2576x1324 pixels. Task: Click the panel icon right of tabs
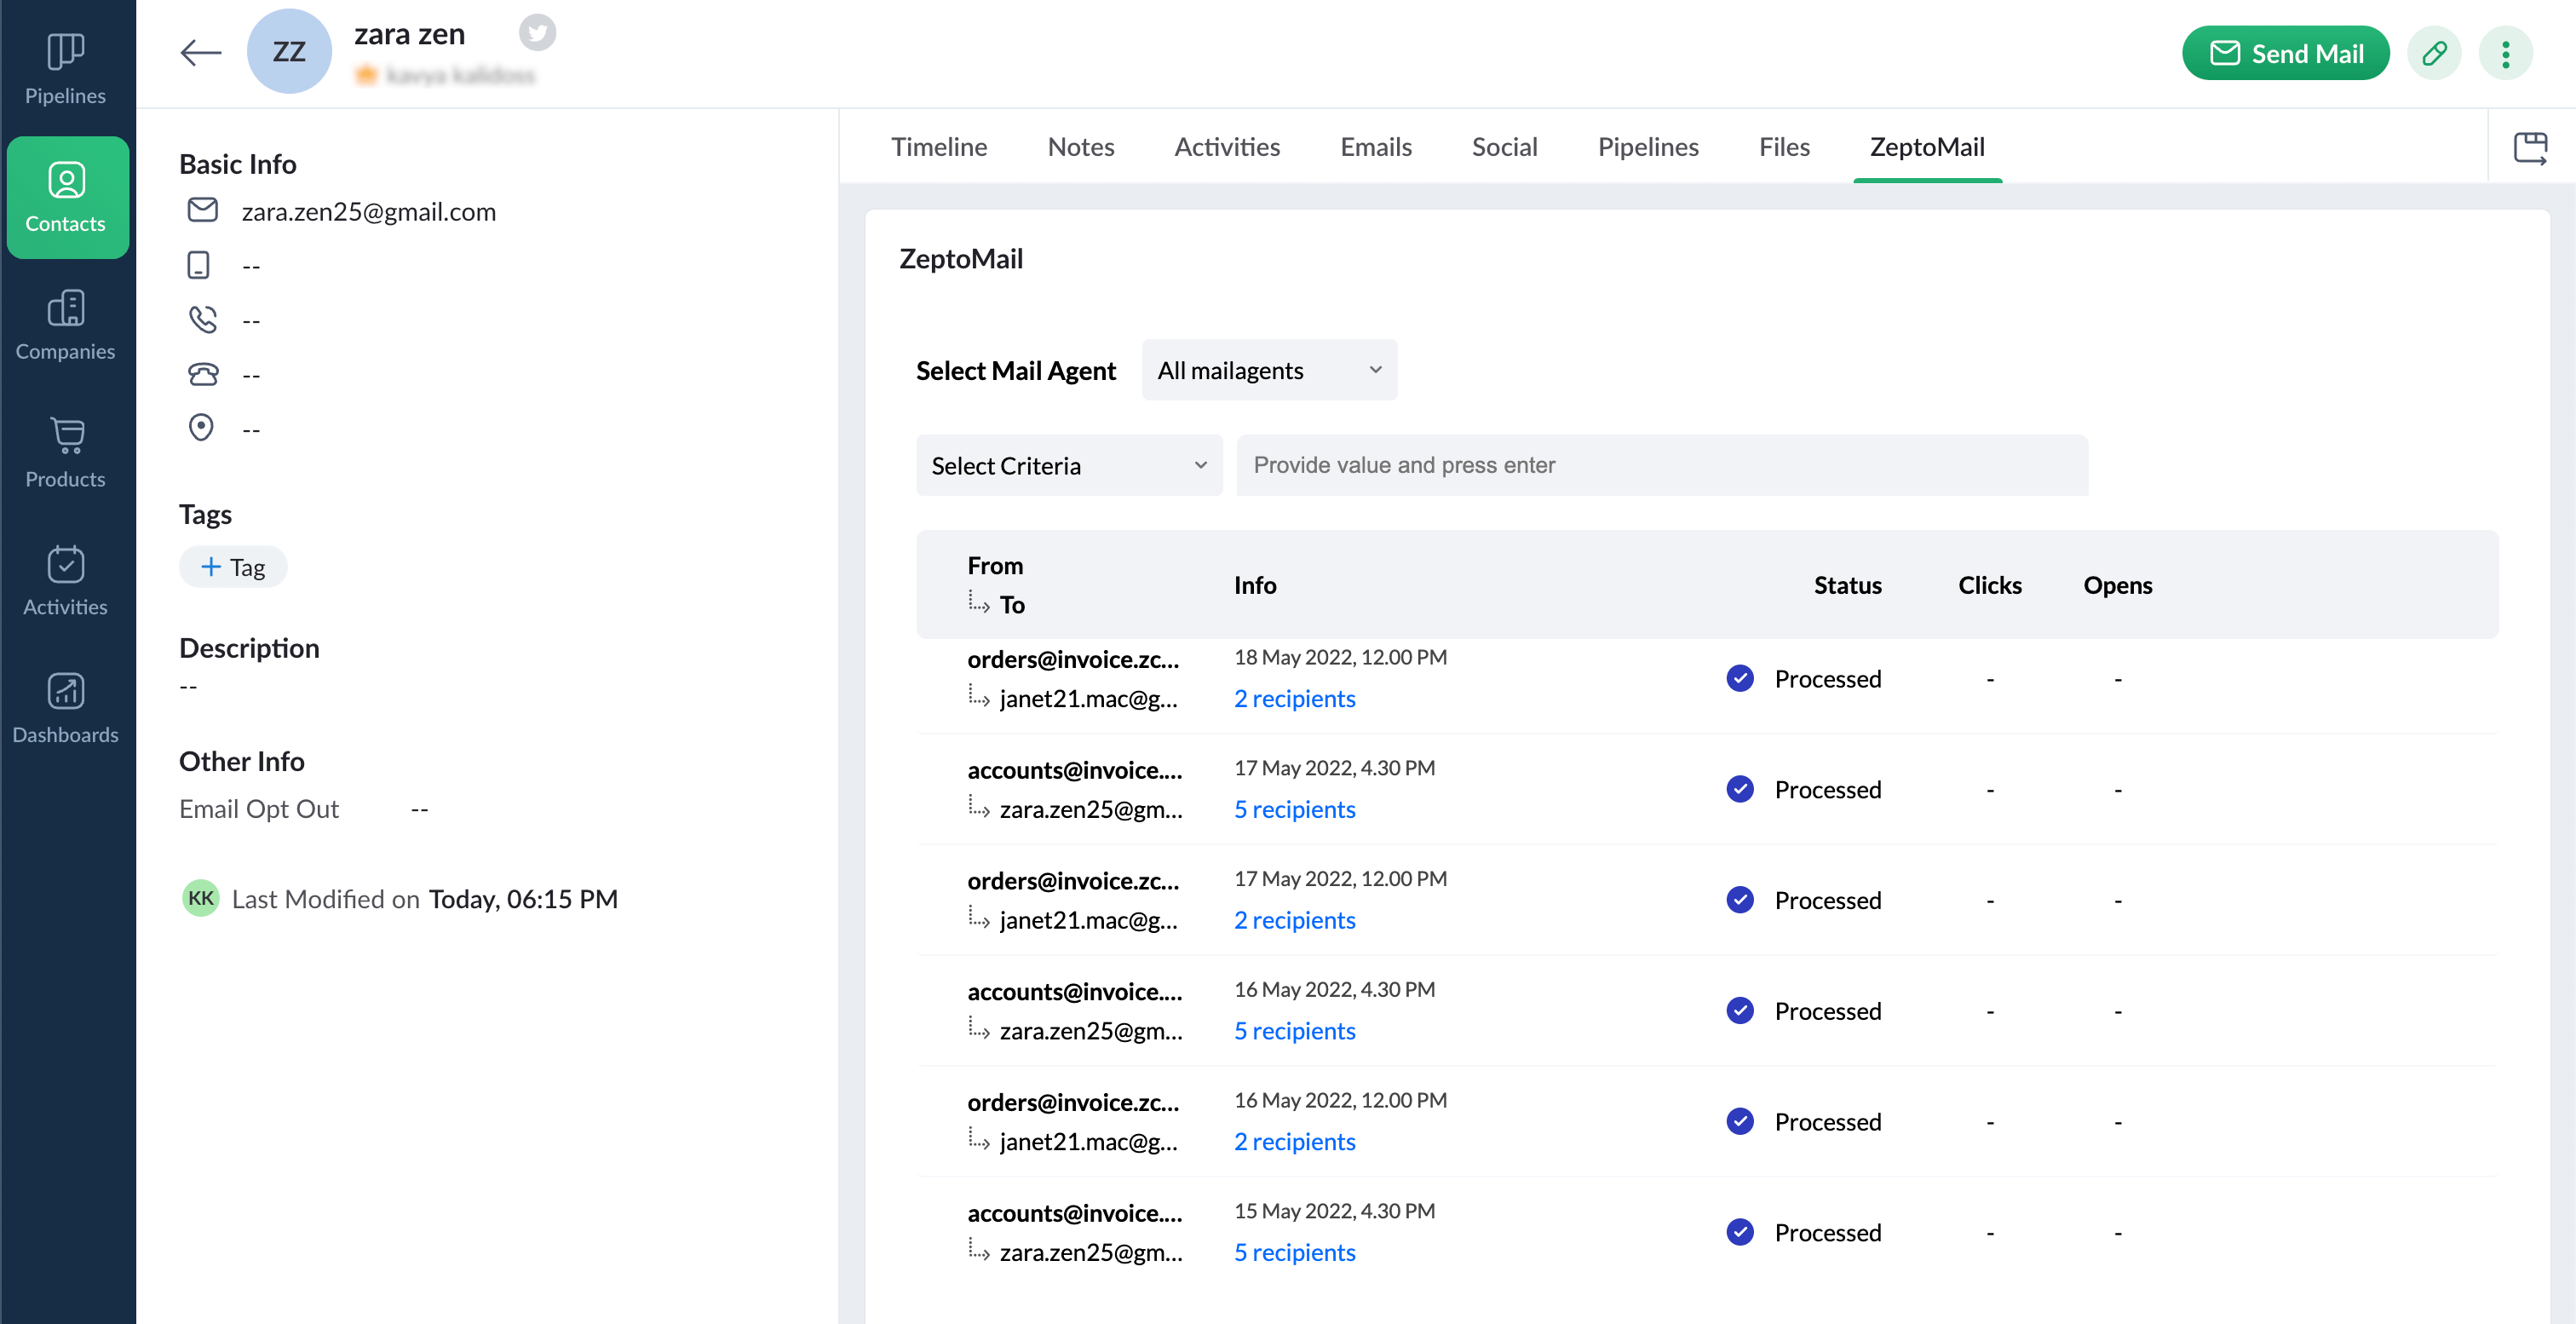click(2529, 148)
